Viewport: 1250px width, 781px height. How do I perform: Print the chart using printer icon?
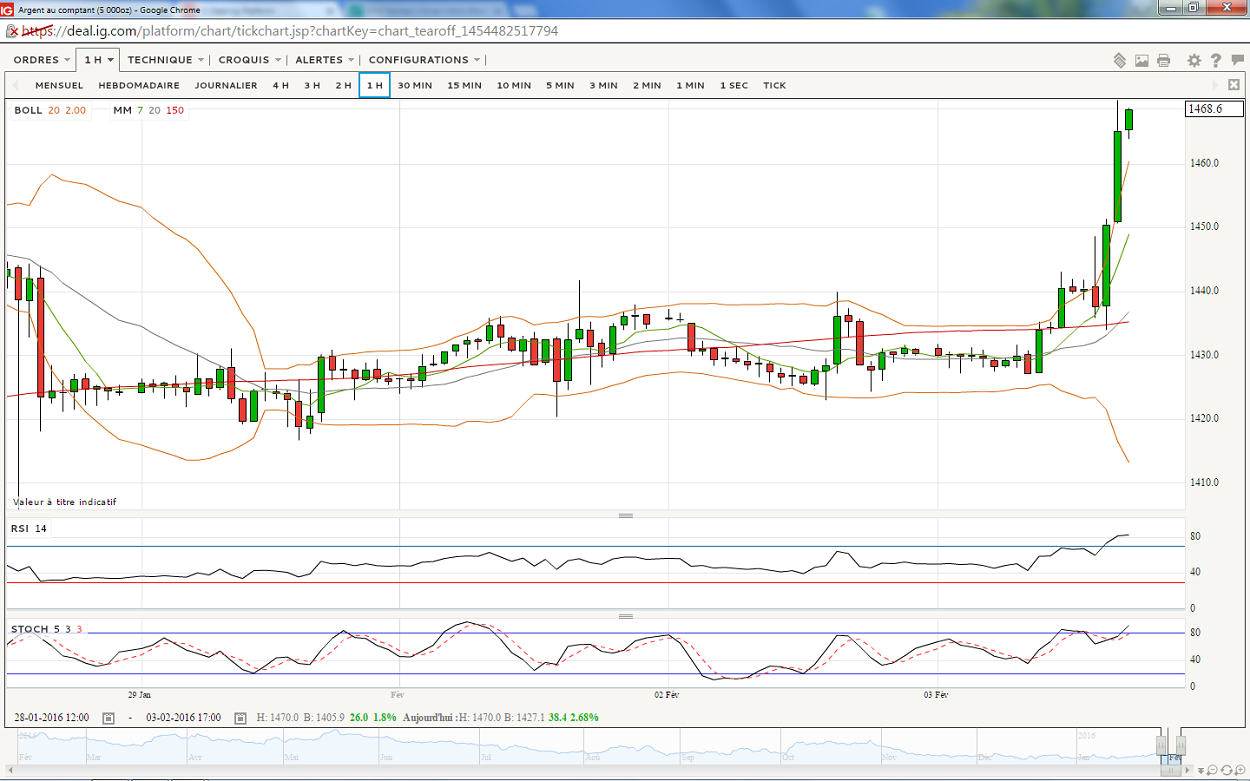[1163, 61]
